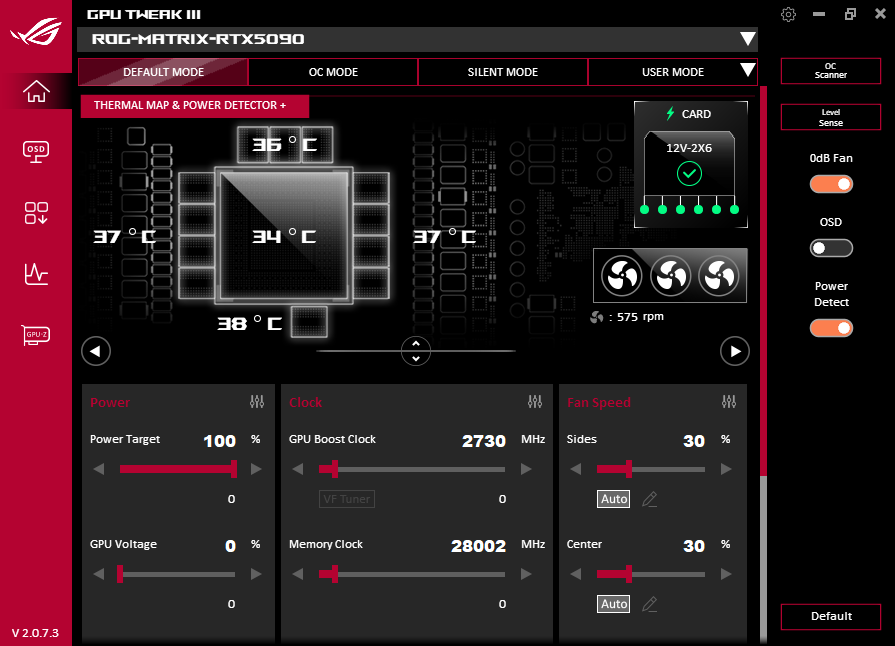Click the pencil edit icon for Sides fan
This screenshot has width=895, height=646.
point(650,499)
